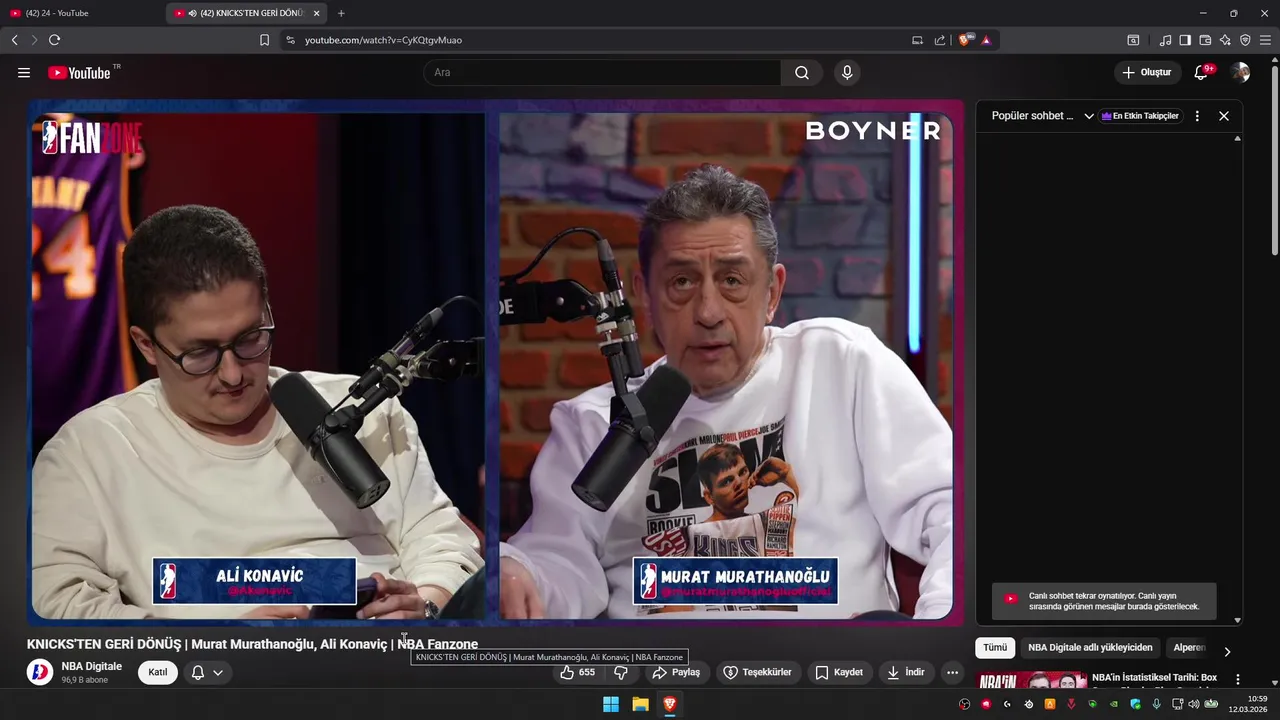Click the Oluştur create button
The width and height of the screenshot is (1280, 720).
tap(1146, 73)
